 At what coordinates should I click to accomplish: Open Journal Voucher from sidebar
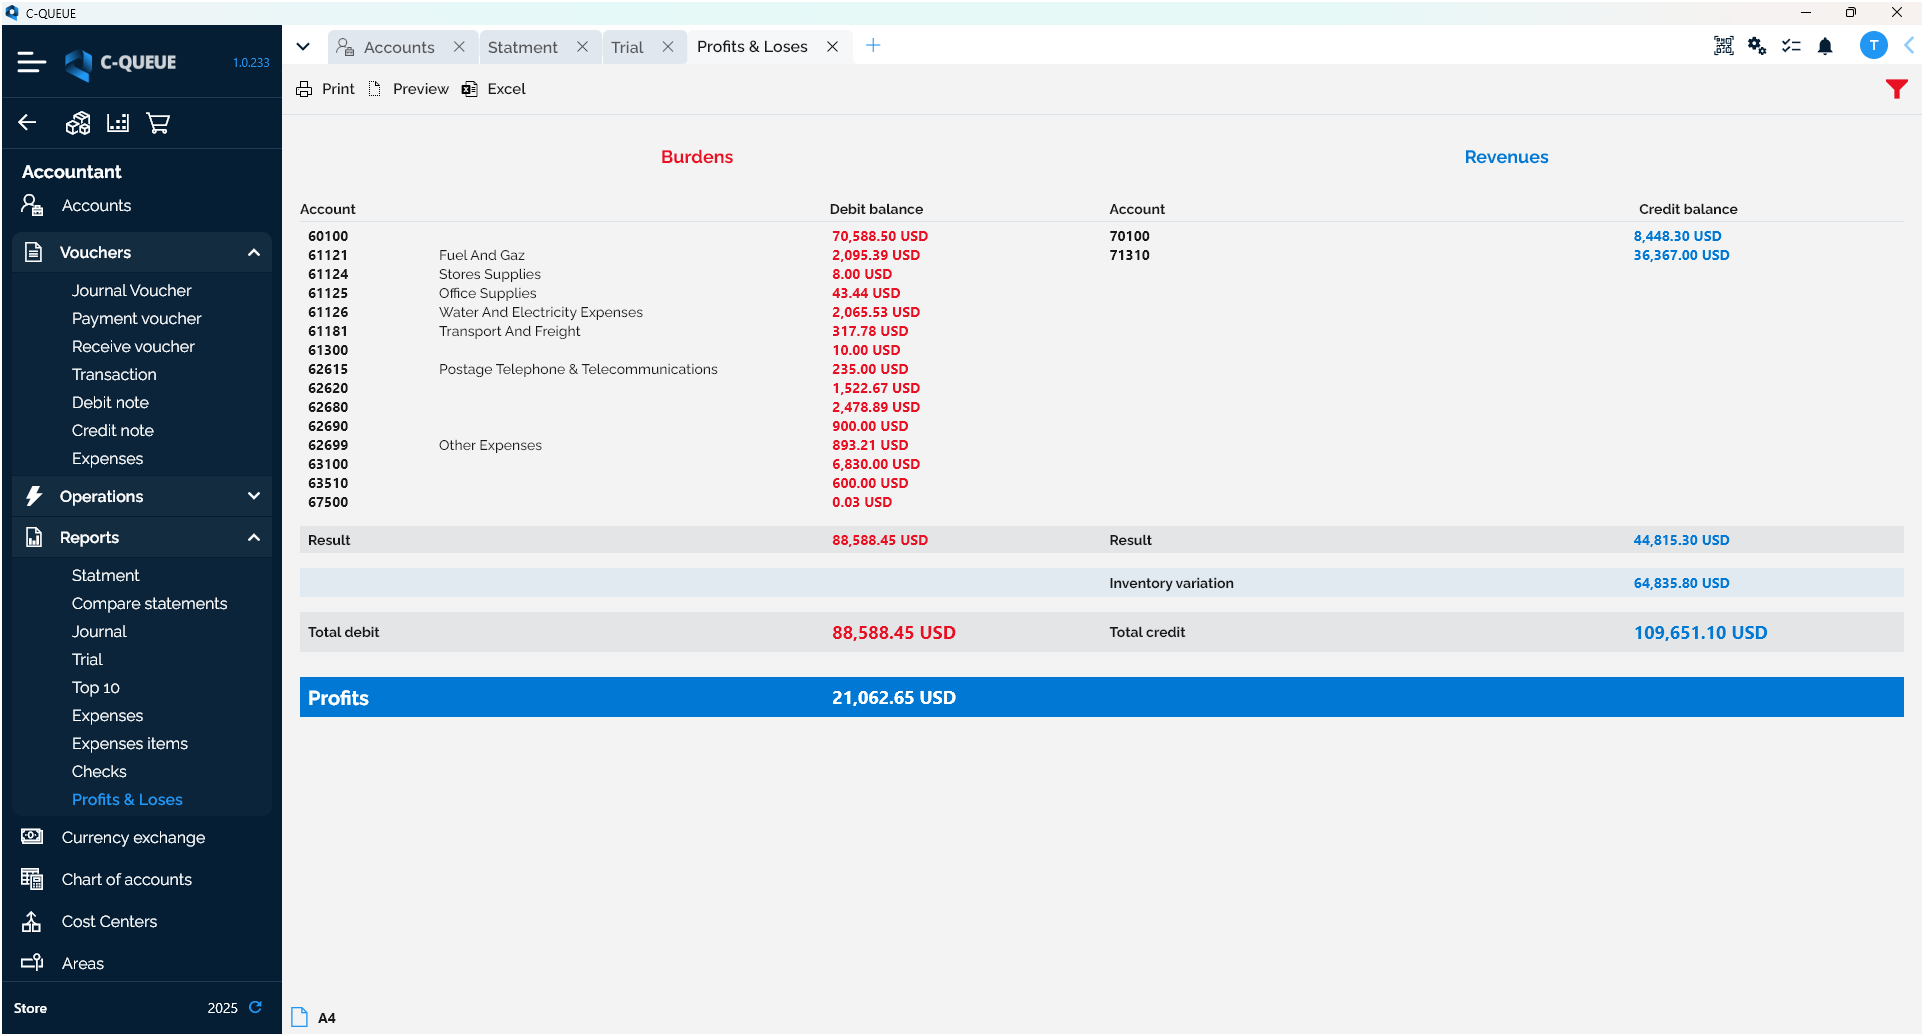(131, 290)
